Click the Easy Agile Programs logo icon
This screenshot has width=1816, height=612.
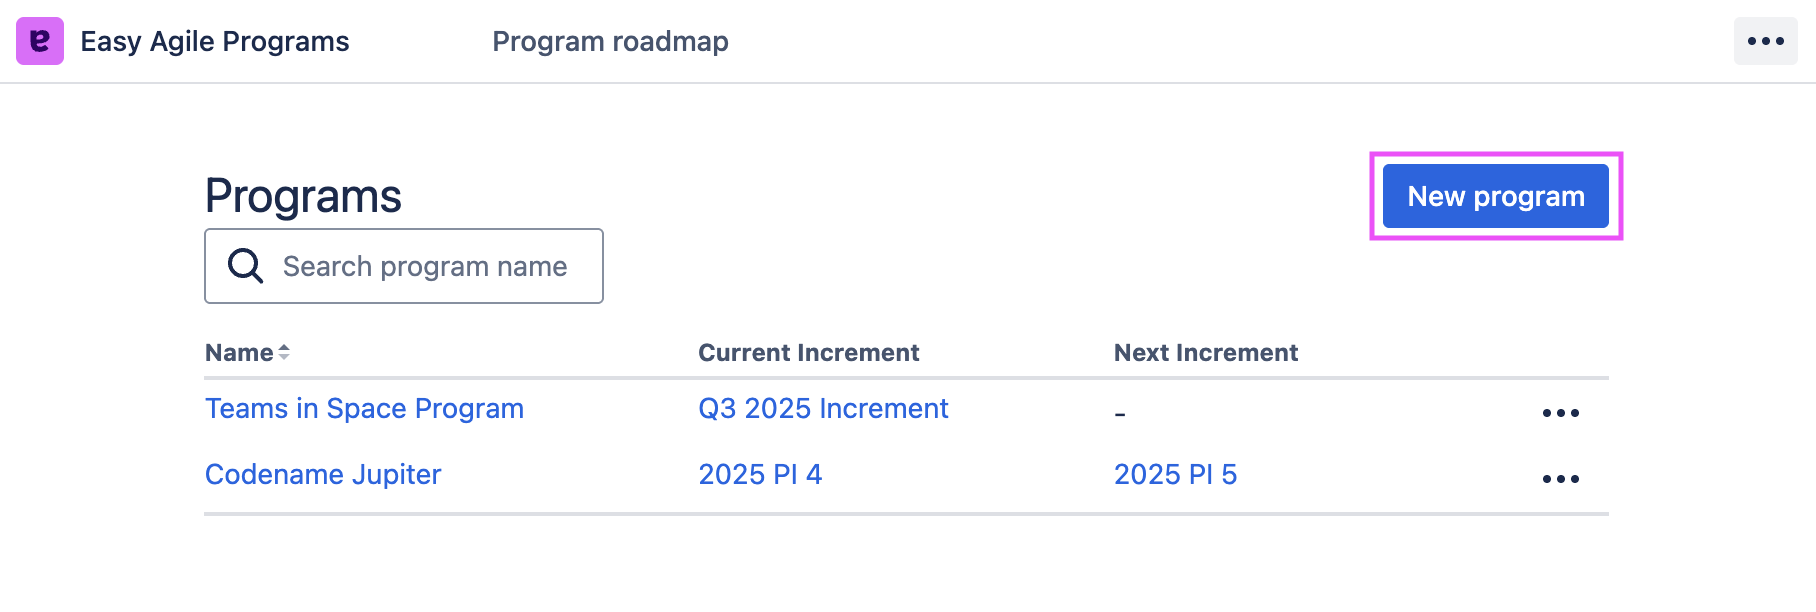(40, 41)
